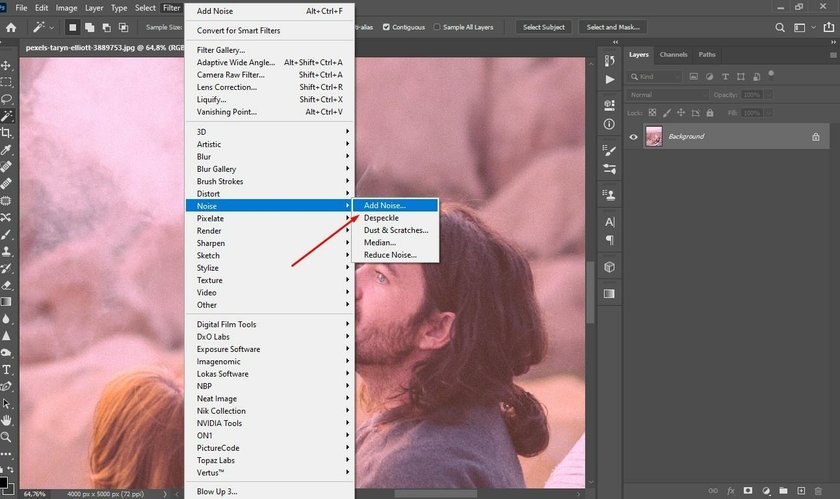
Task: Open the Image menu in menu bar
Action: [x=66, y=8]
